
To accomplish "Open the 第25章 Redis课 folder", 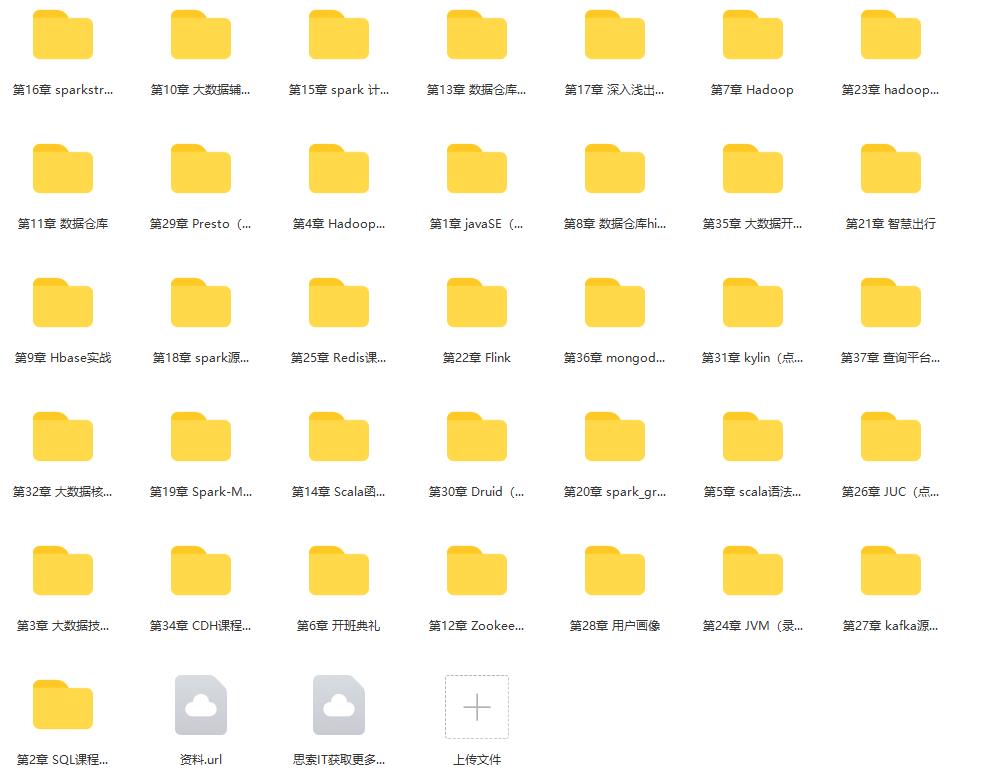I will click(x=339, y=304).
